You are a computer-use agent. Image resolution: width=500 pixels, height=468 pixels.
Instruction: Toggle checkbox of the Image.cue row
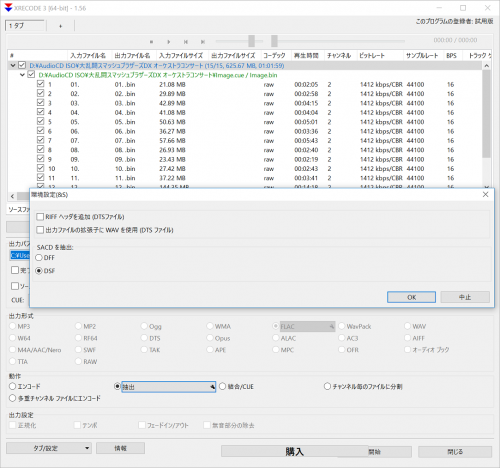[31, 75]
